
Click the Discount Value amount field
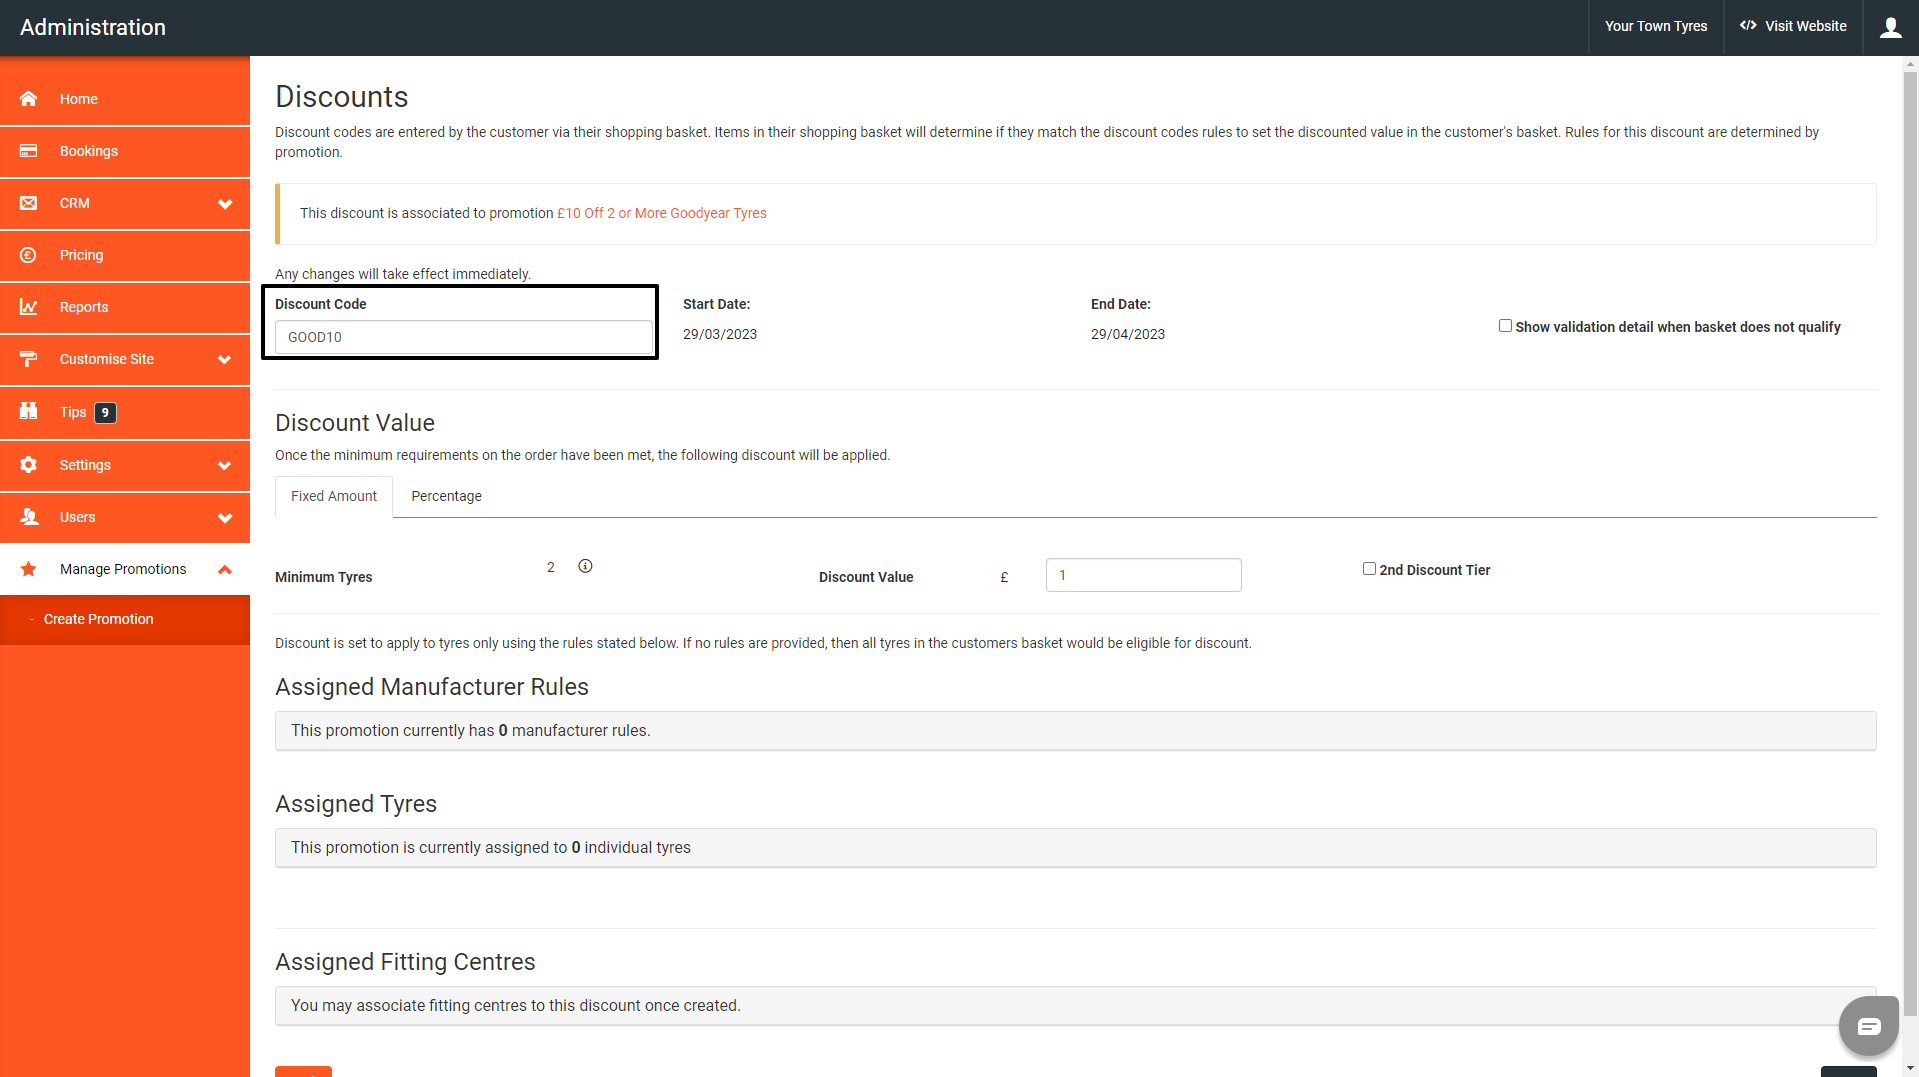1143,575
